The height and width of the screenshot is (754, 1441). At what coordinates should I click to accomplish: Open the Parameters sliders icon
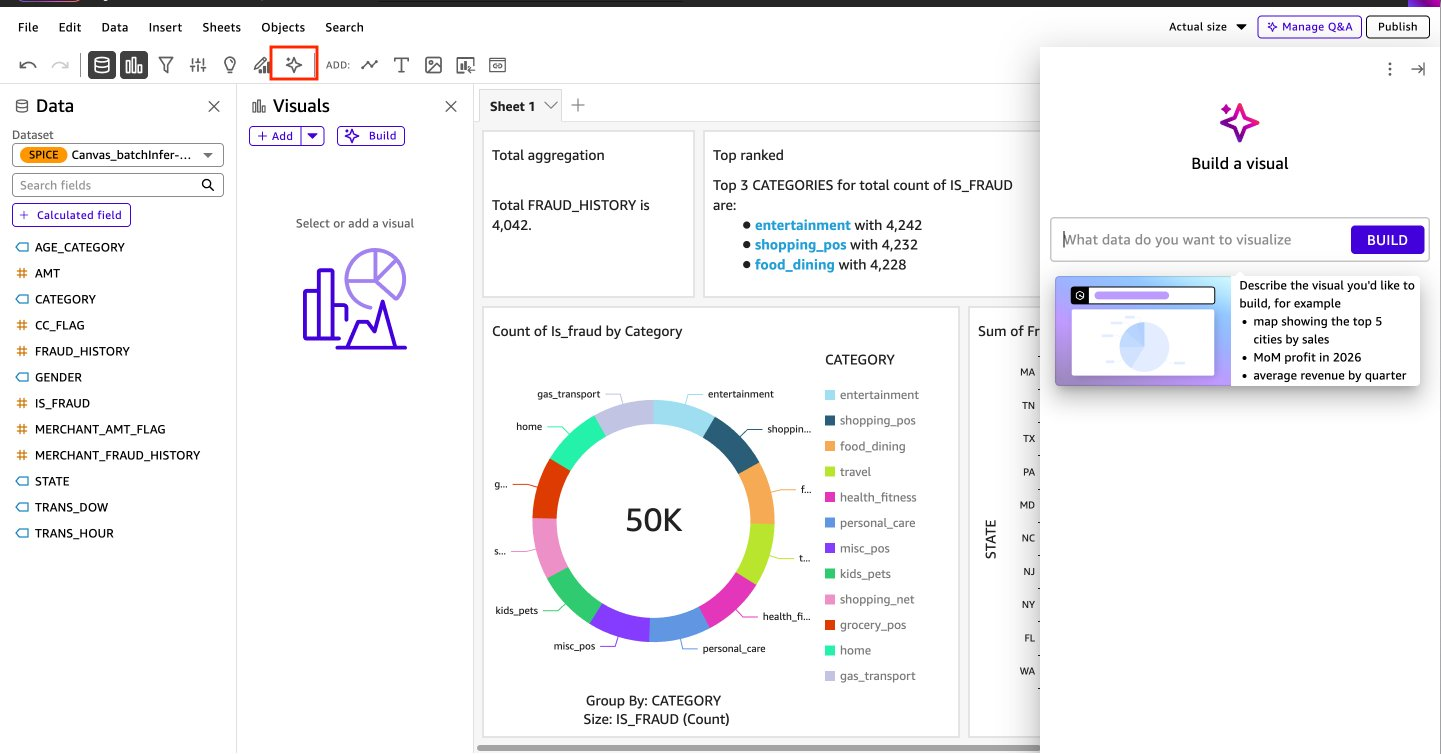(x=198, y=65)
